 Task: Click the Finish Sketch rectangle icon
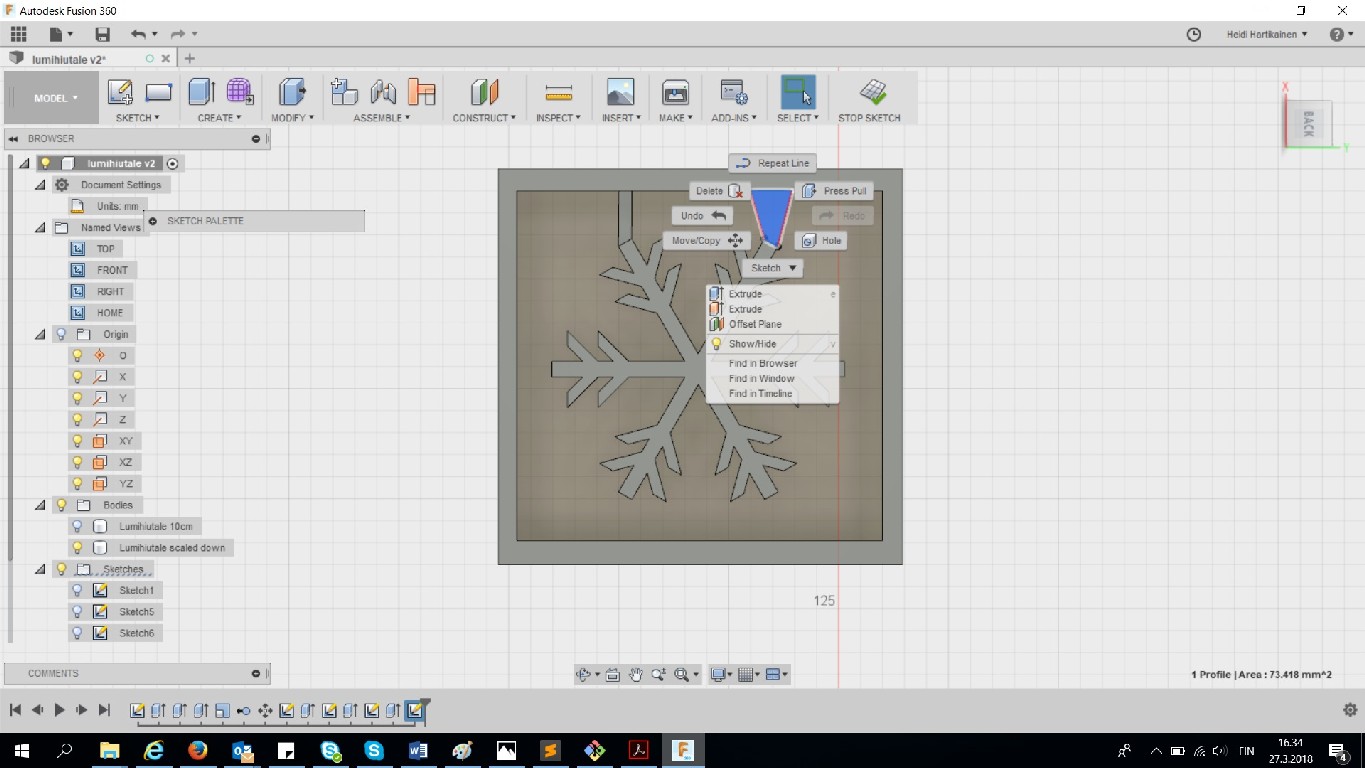click(x=159, y=93)
